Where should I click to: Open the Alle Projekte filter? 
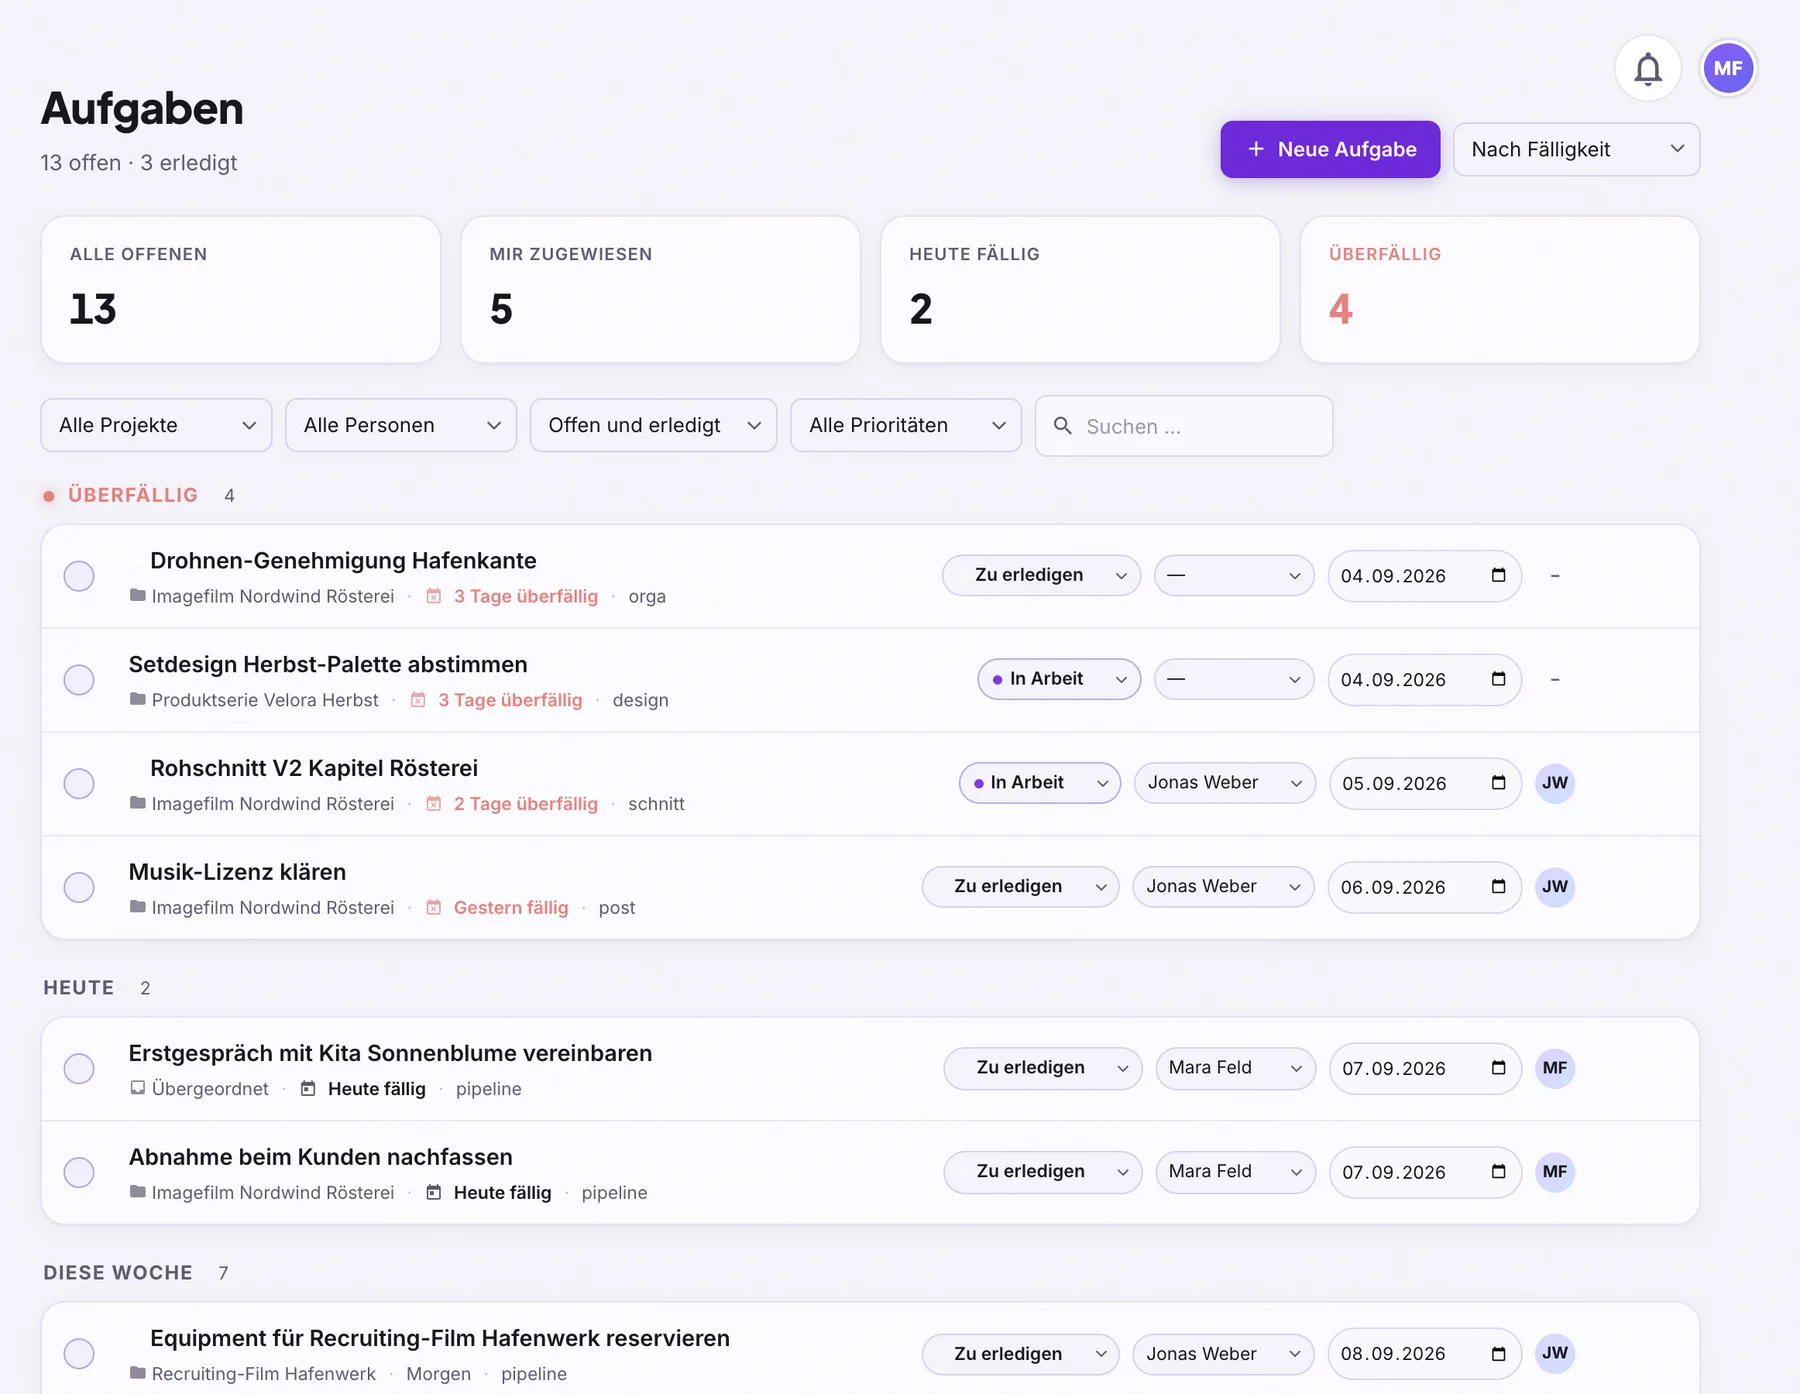tap(156, 425)
